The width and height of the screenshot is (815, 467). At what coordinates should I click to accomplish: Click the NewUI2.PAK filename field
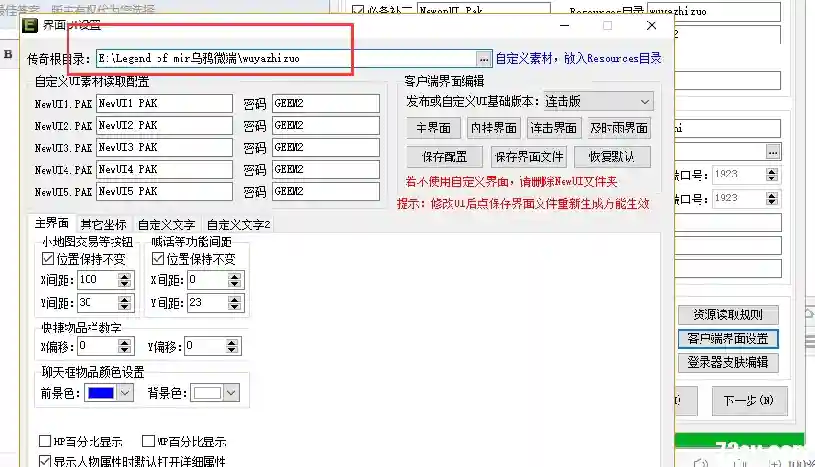[x=164, y=125]
